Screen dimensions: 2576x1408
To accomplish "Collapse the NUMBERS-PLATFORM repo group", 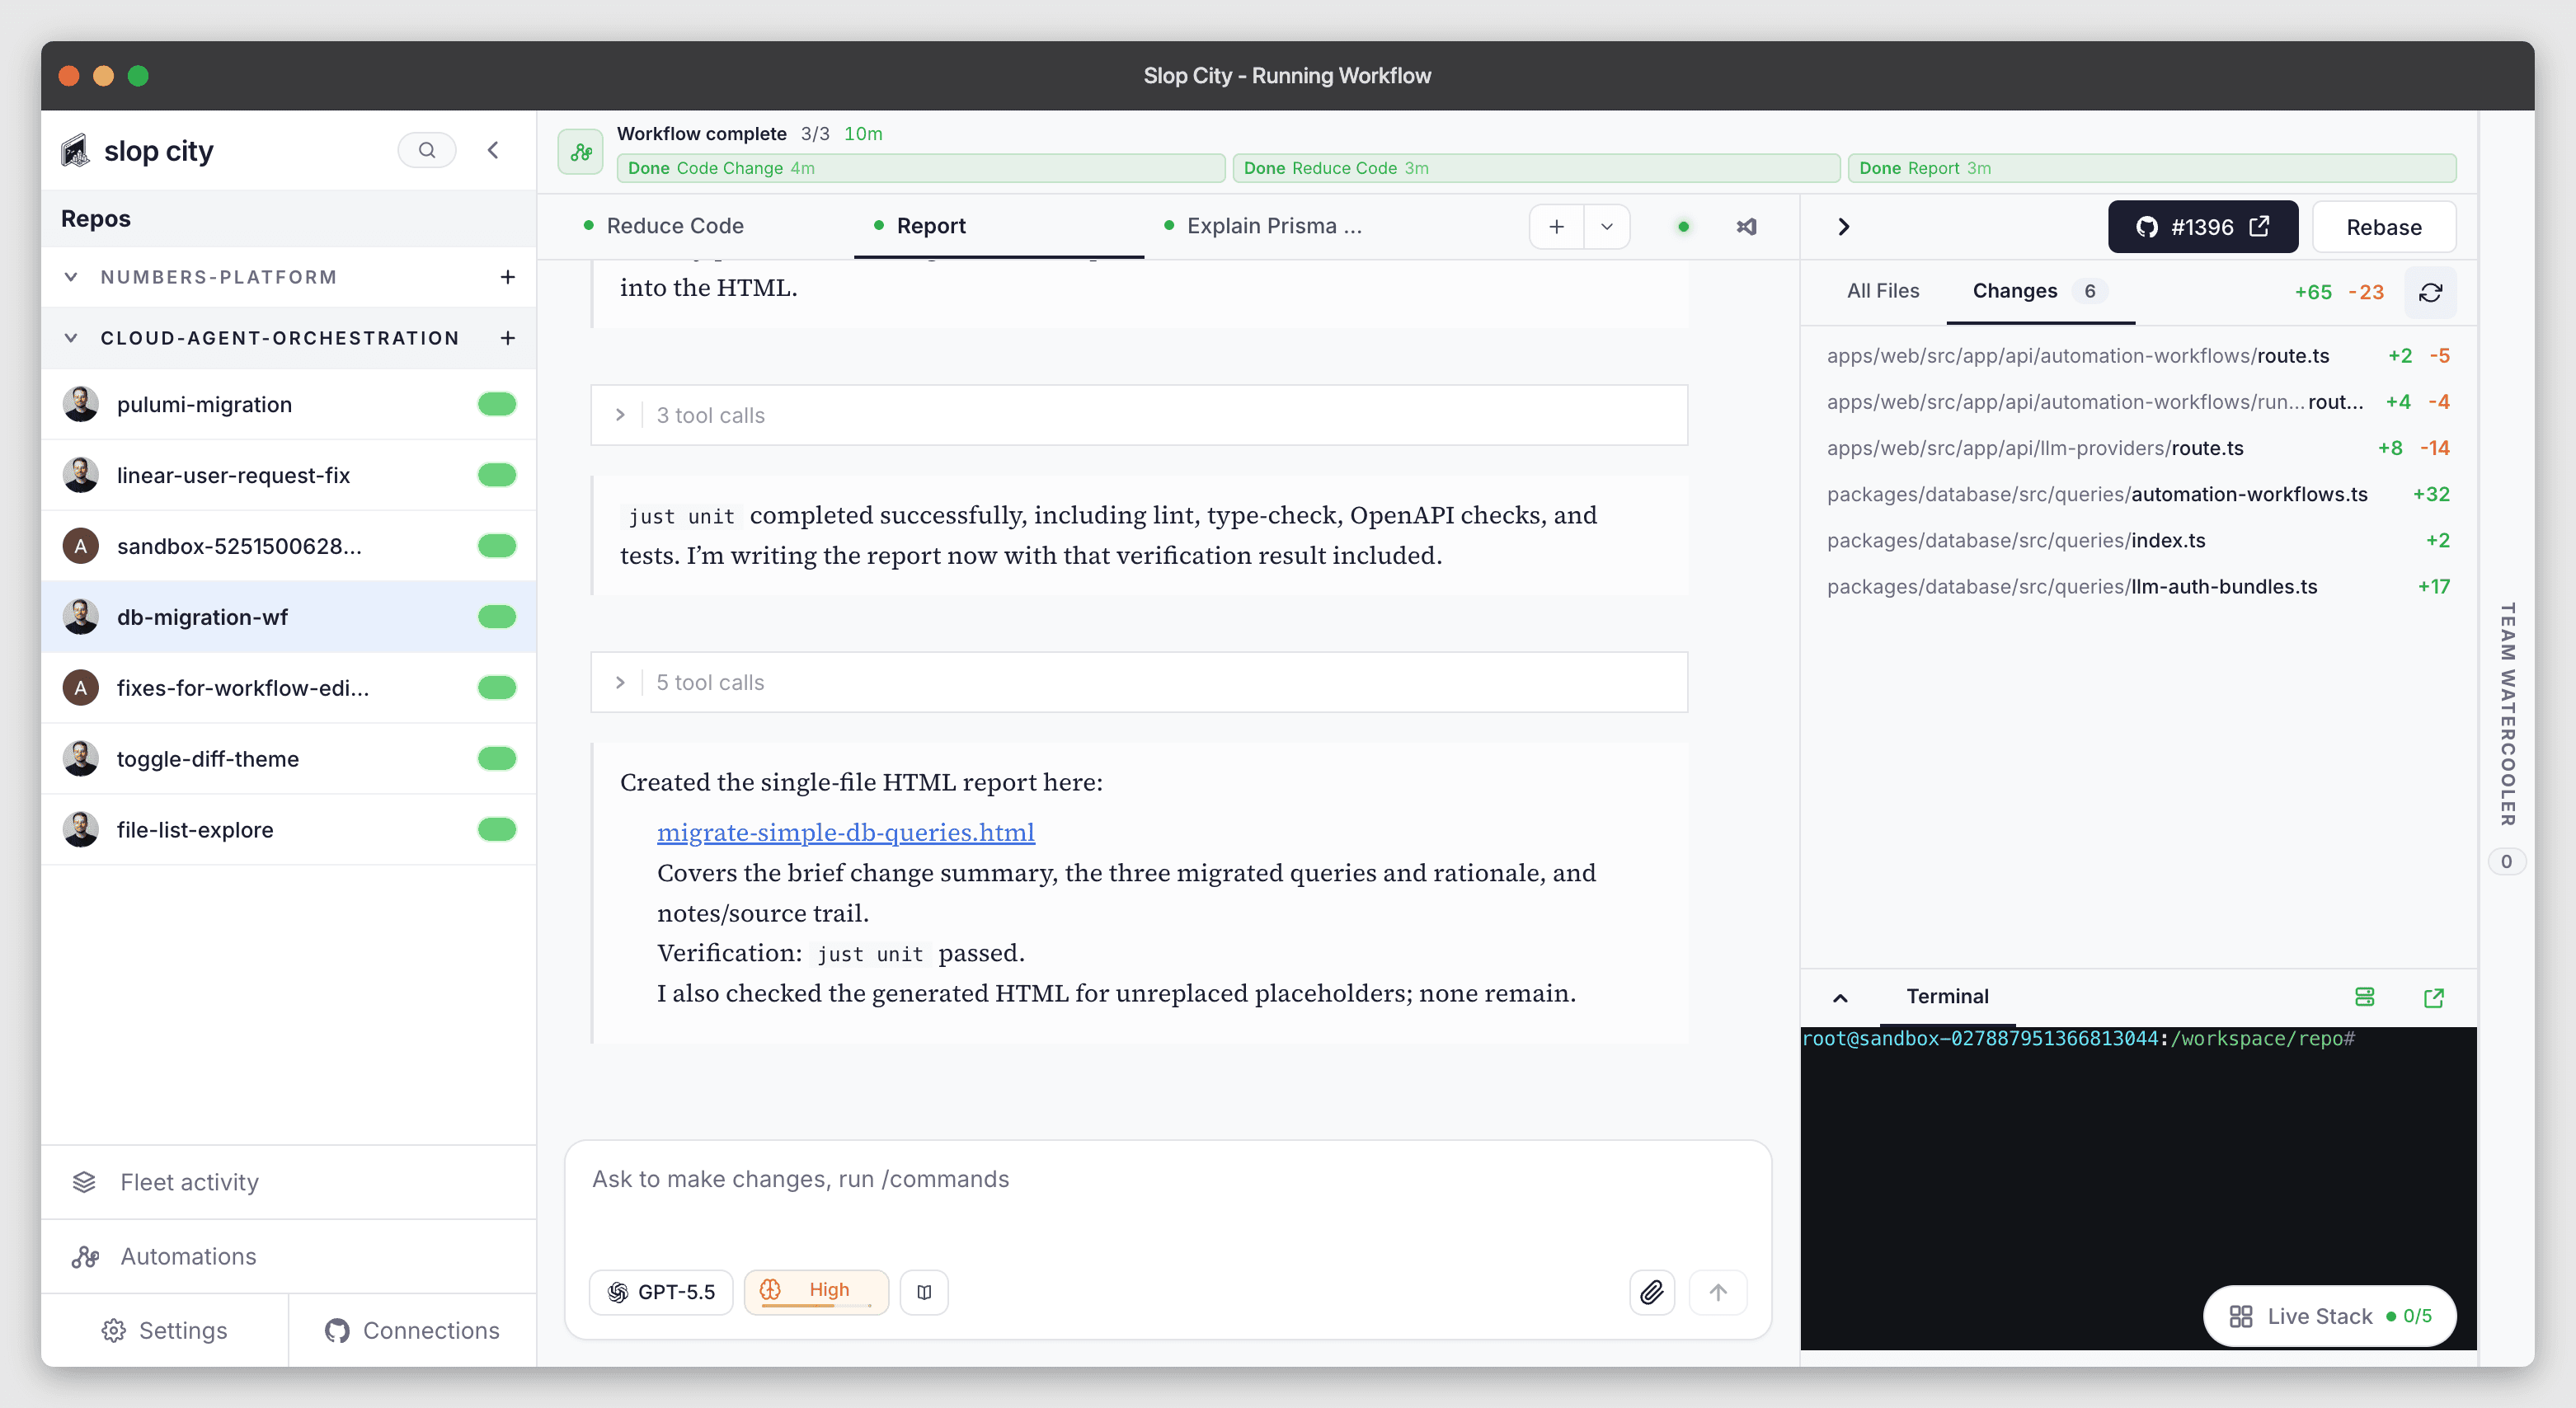I will pos(71,277).
